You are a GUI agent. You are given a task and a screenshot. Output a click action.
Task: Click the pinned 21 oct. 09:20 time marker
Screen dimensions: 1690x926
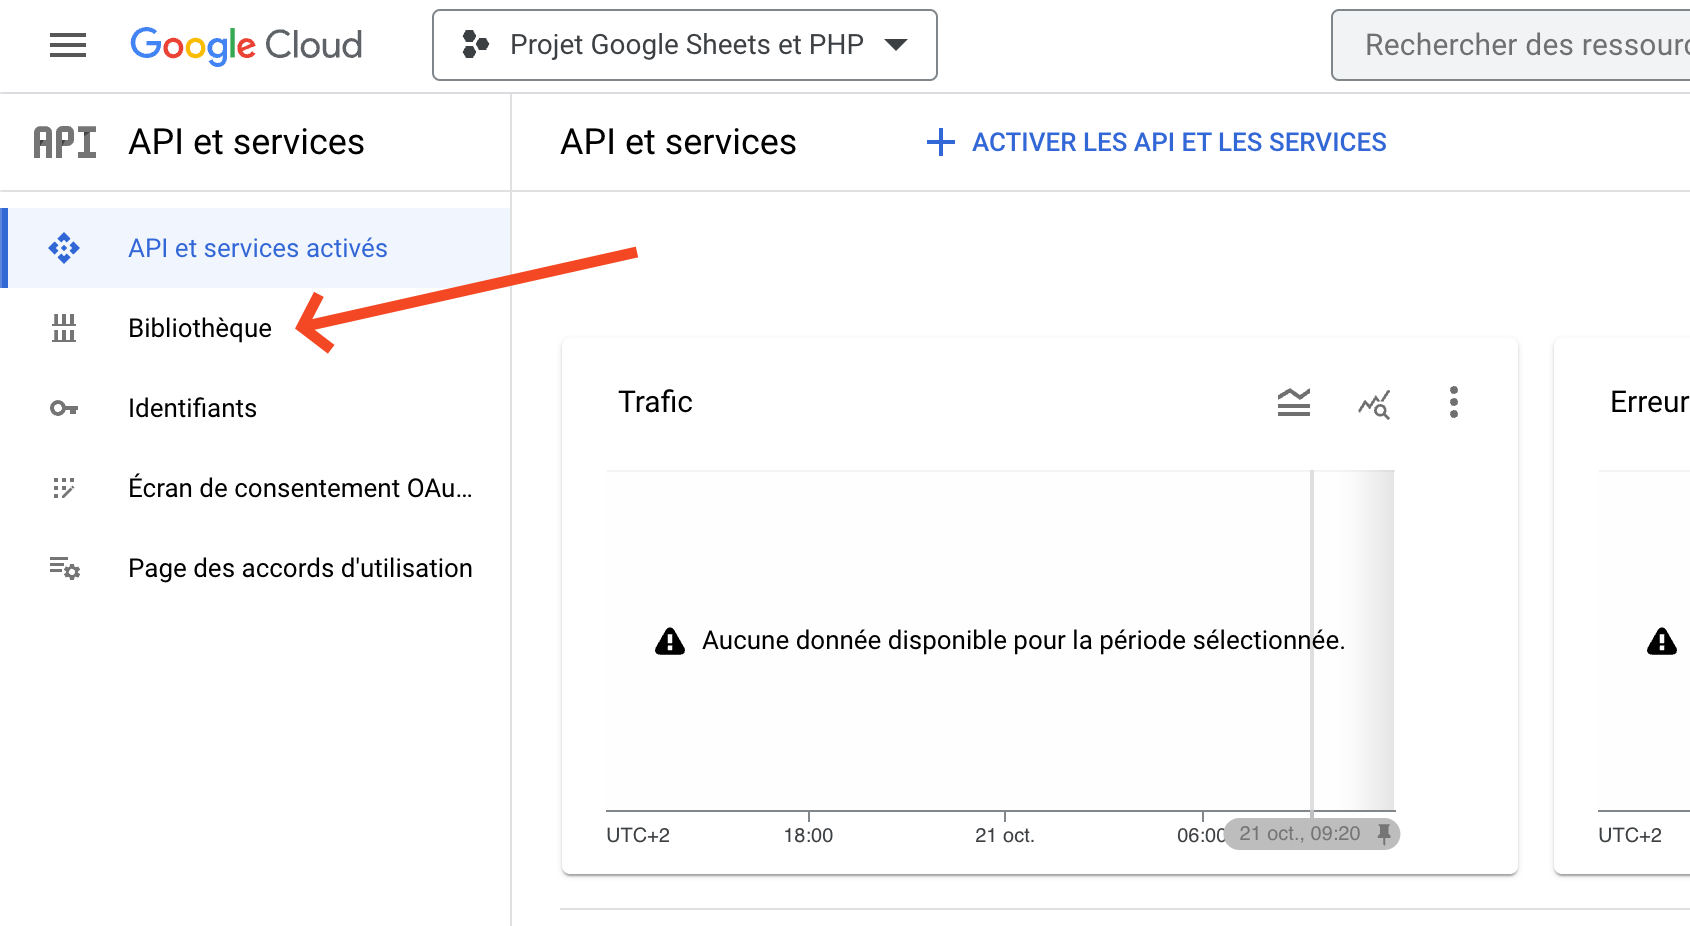(1311, 834)
